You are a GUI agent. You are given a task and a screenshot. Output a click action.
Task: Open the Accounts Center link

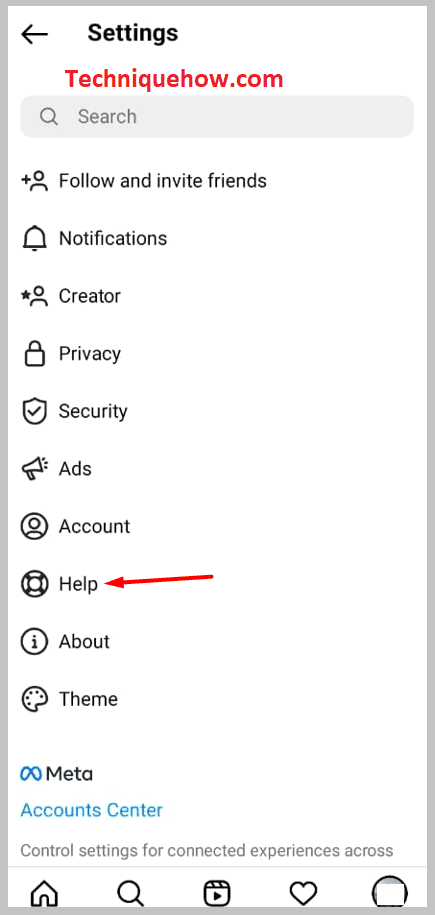tap(92, 810)
